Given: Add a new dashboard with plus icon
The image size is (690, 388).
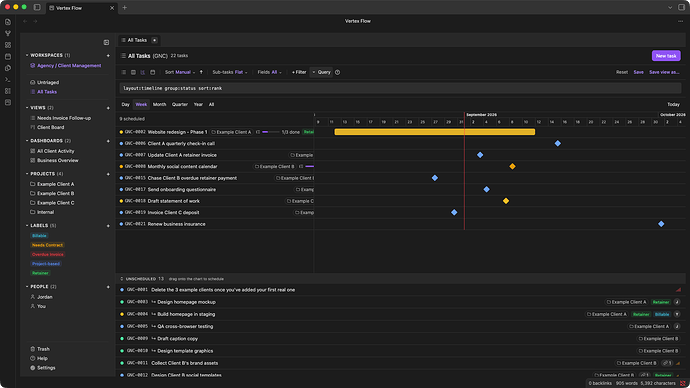Looking at the screenshot, I should pyautogui.click(x=108, y=141).
